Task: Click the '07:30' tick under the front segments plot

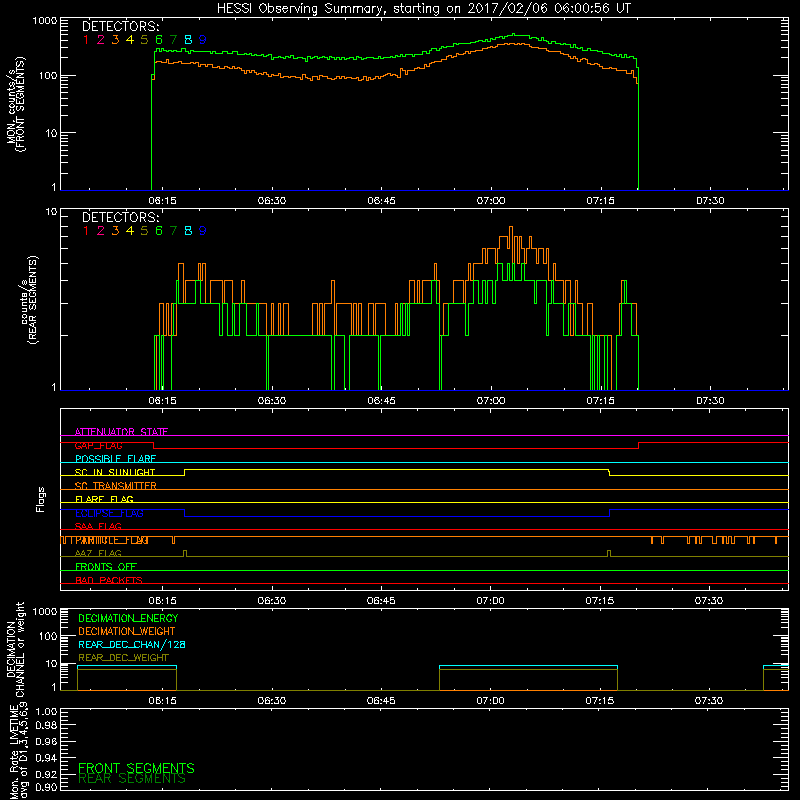Action: tap(710, 201)
